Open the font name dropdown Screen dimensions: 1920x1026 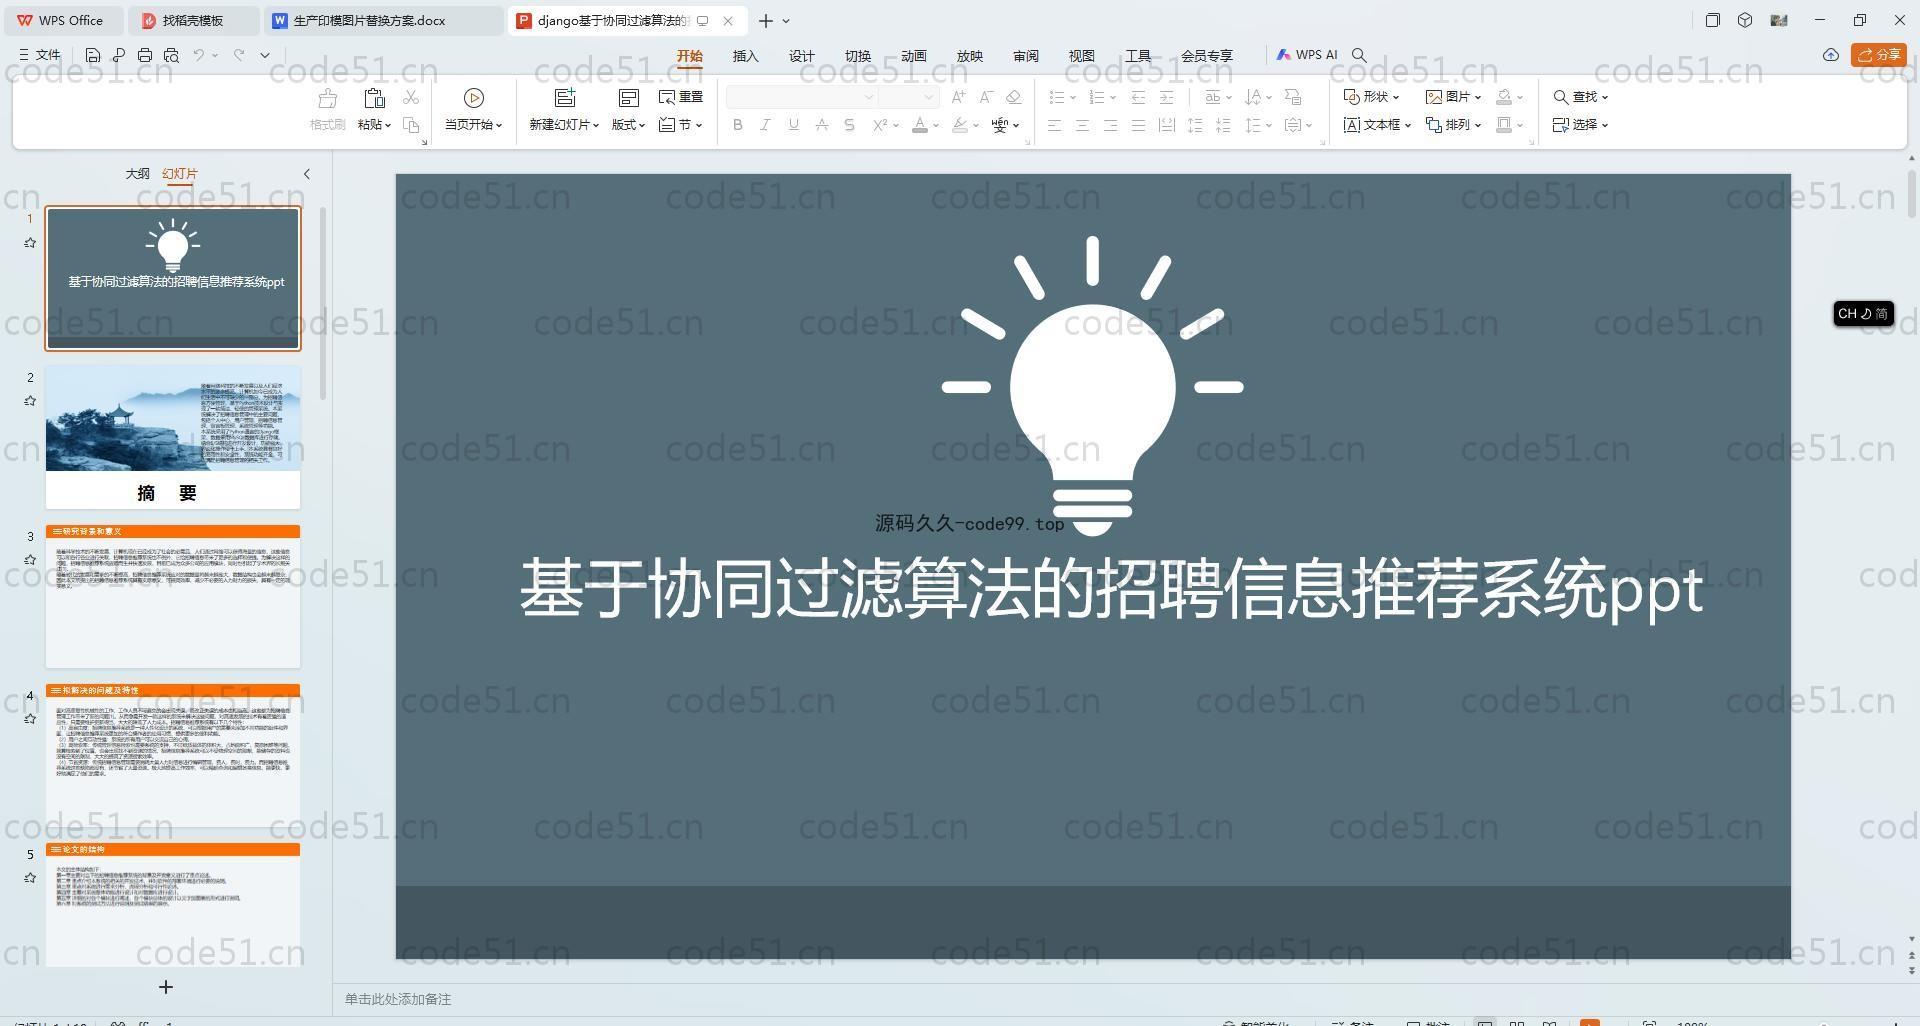[869, 97]
